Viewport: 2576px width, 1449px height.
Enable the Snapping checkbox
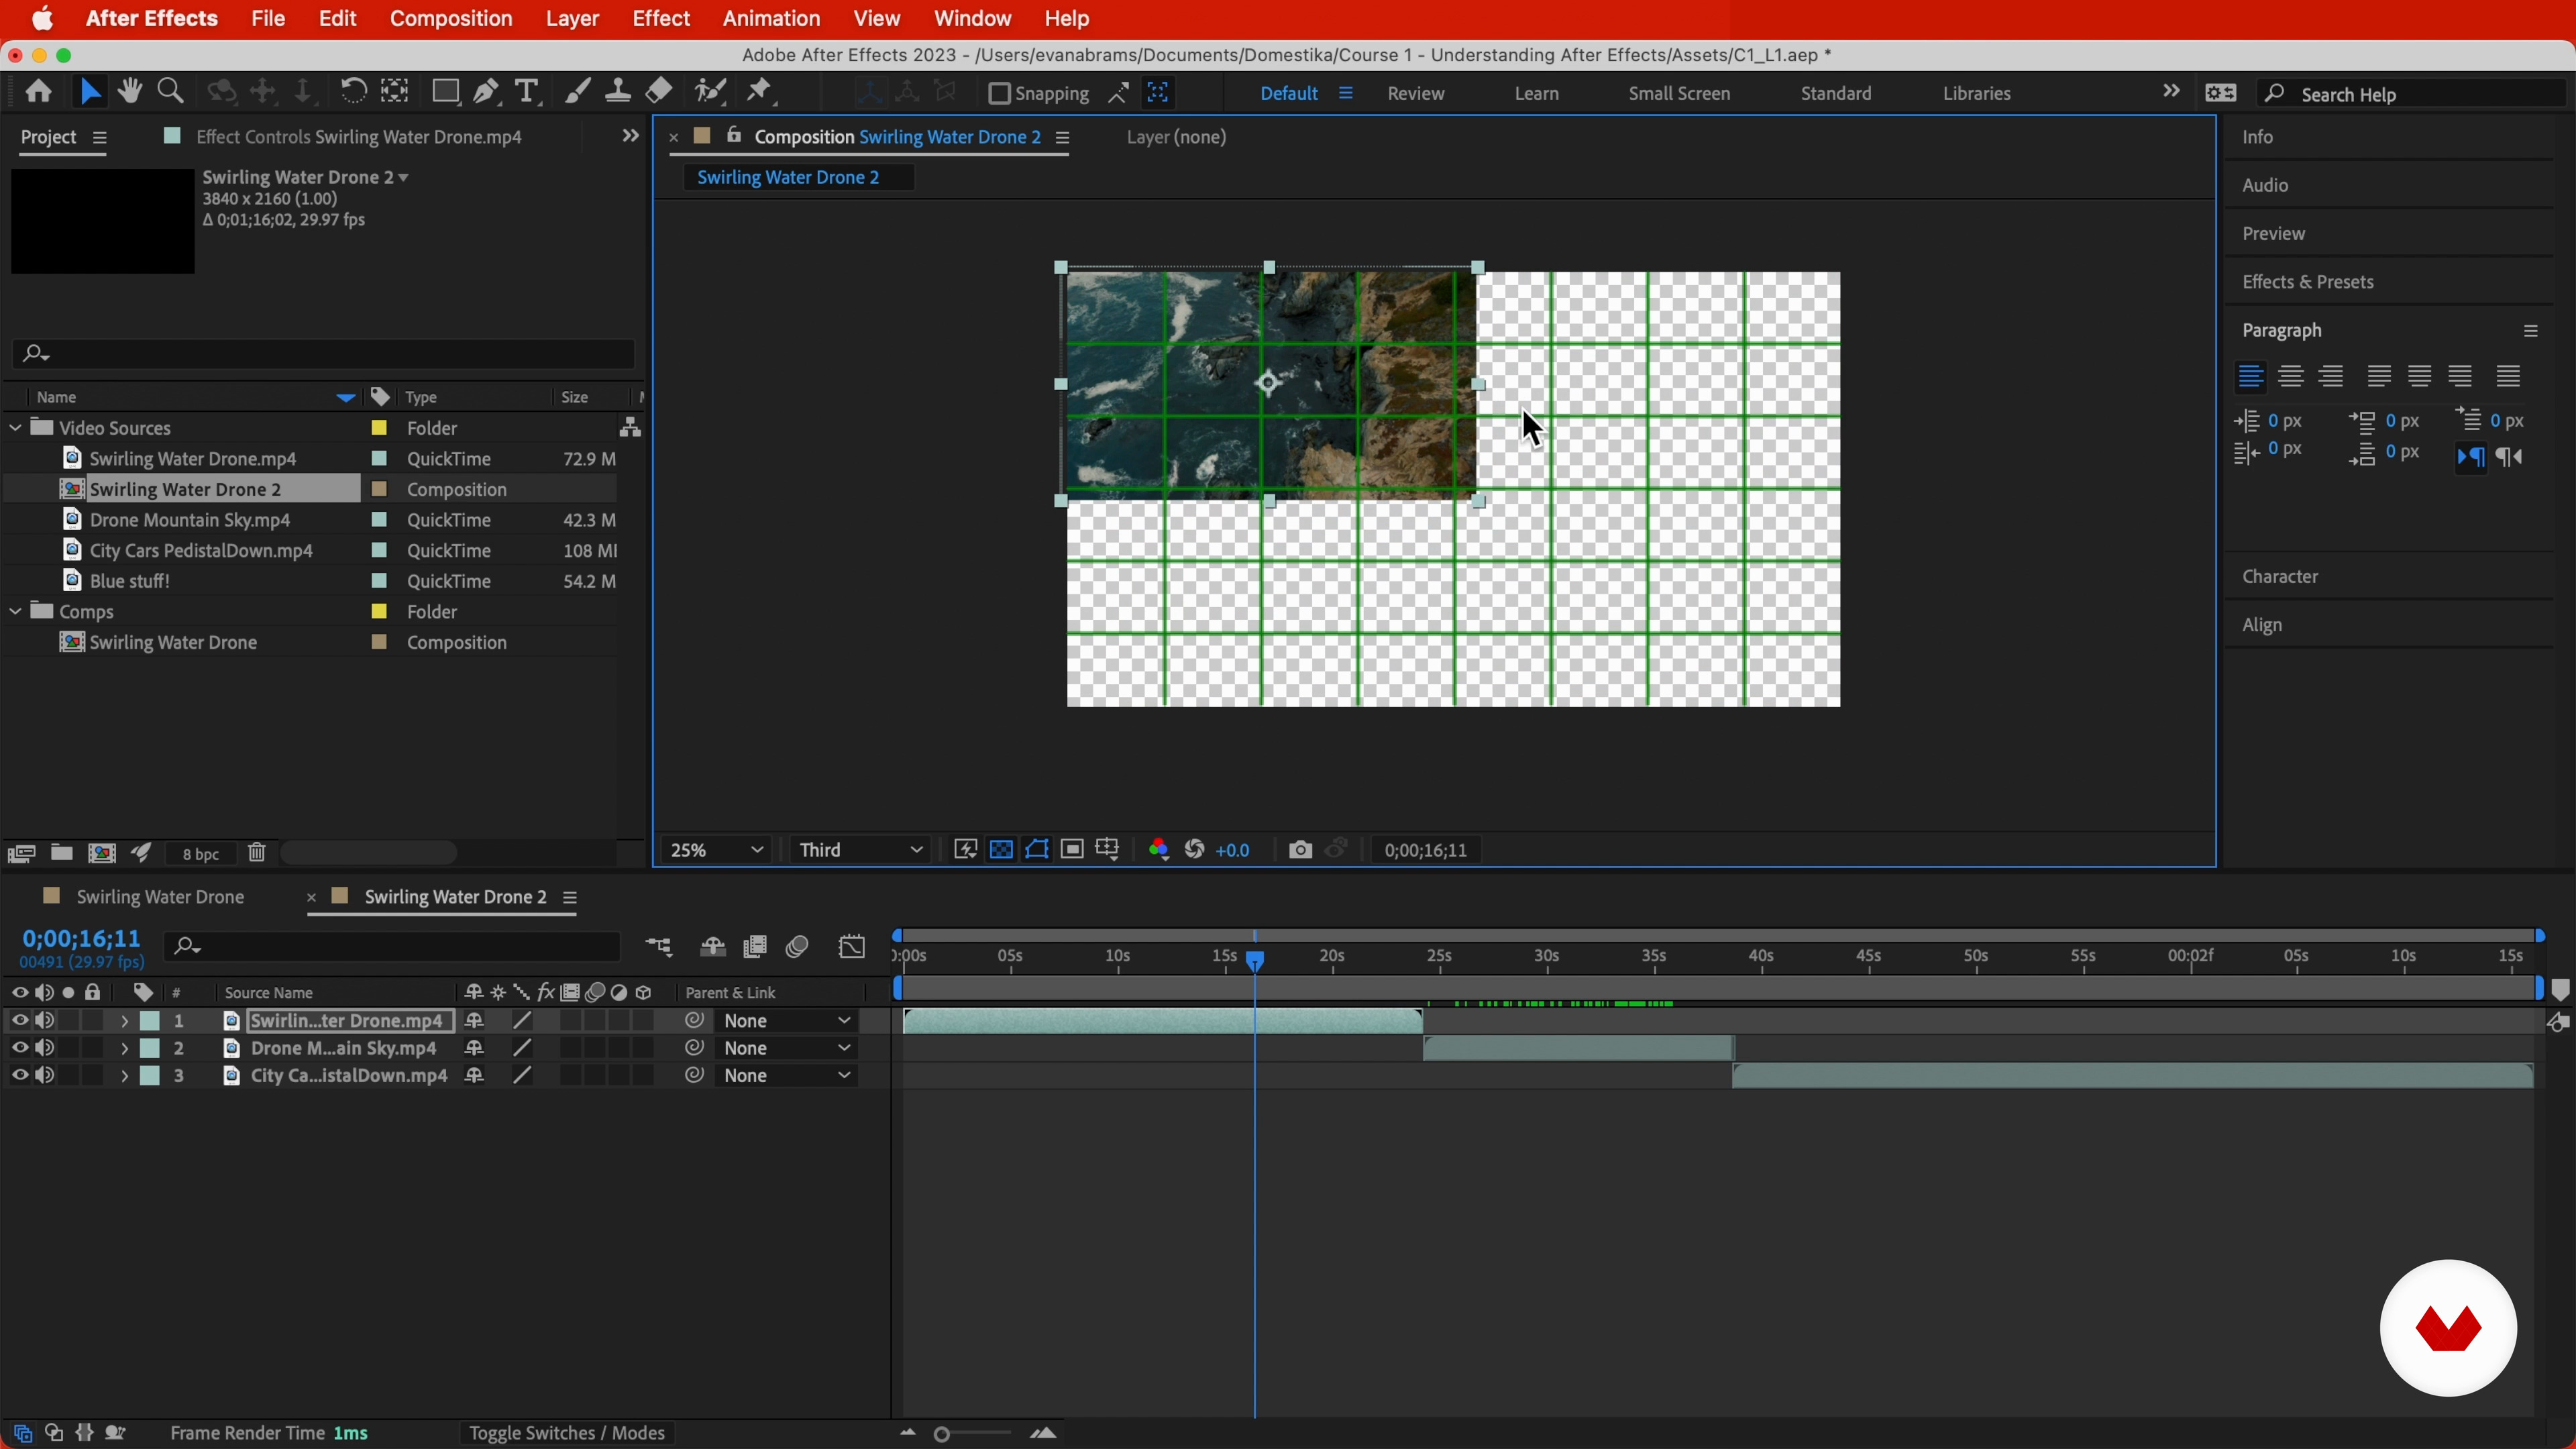998,93
